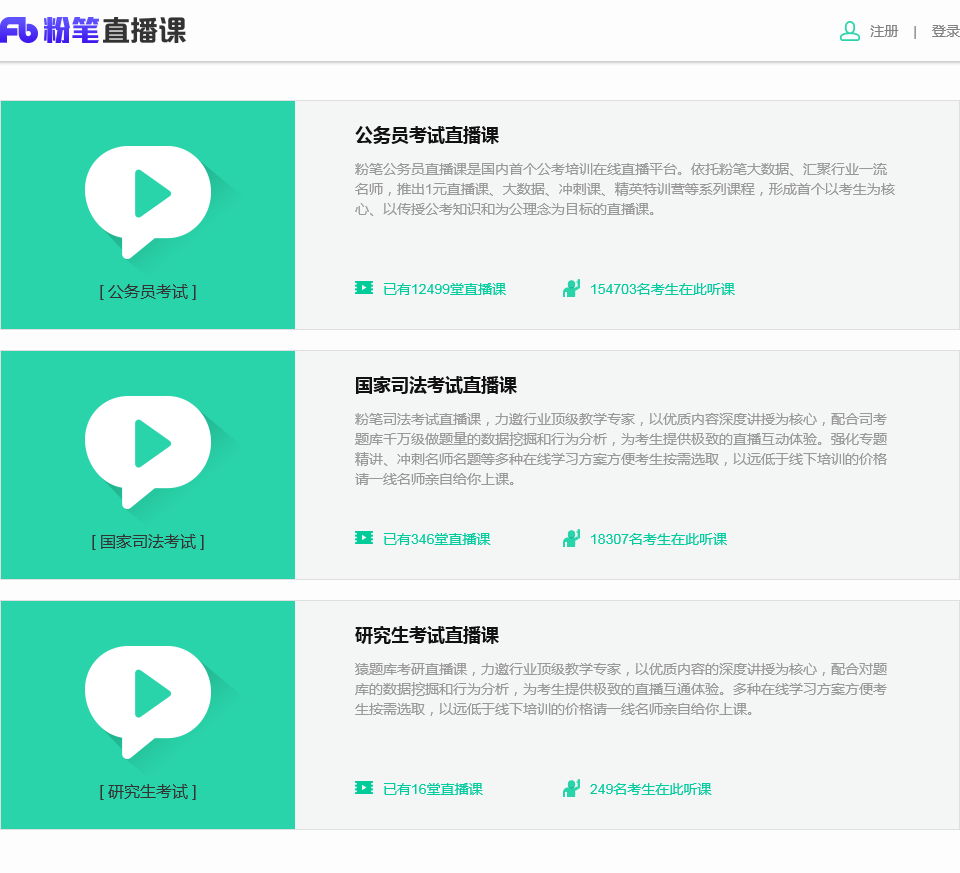Click the text 18307名考生在此听课
This screenshot has height=873, width=960.
click(658, 539)
